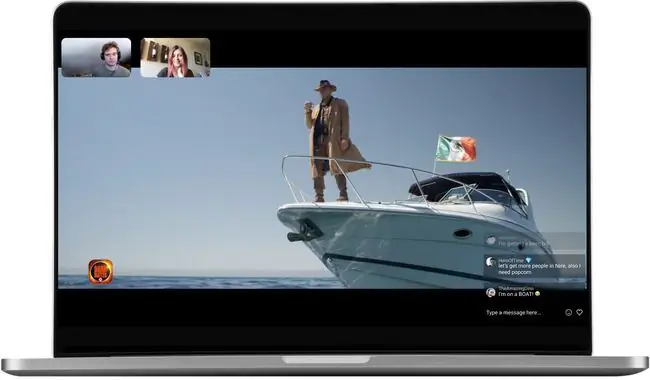This screenshot has width=650, height=380.
Task: Click the orange app logo badge
Action: (x=100, y=271)
